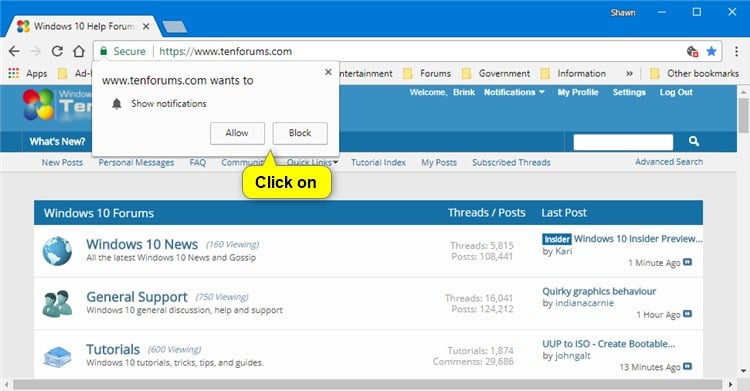
Task: Expand the Notifications dropdown
Action: tap(514, 92)
